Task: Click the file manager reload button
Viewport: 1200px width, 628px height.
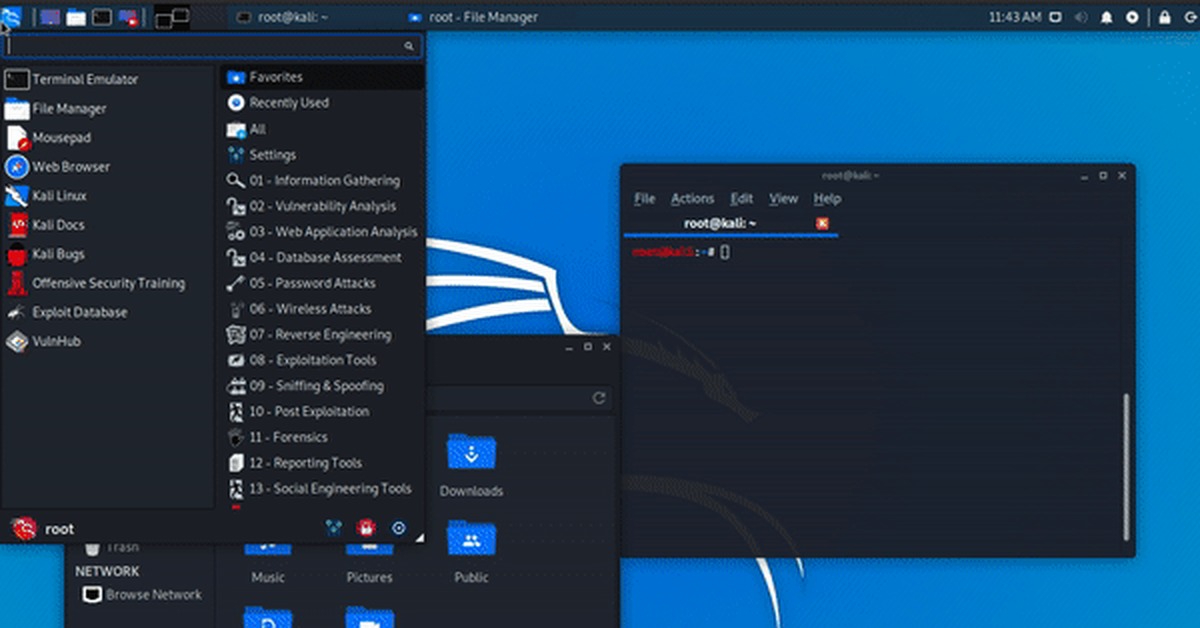Action: click(599, 398)
